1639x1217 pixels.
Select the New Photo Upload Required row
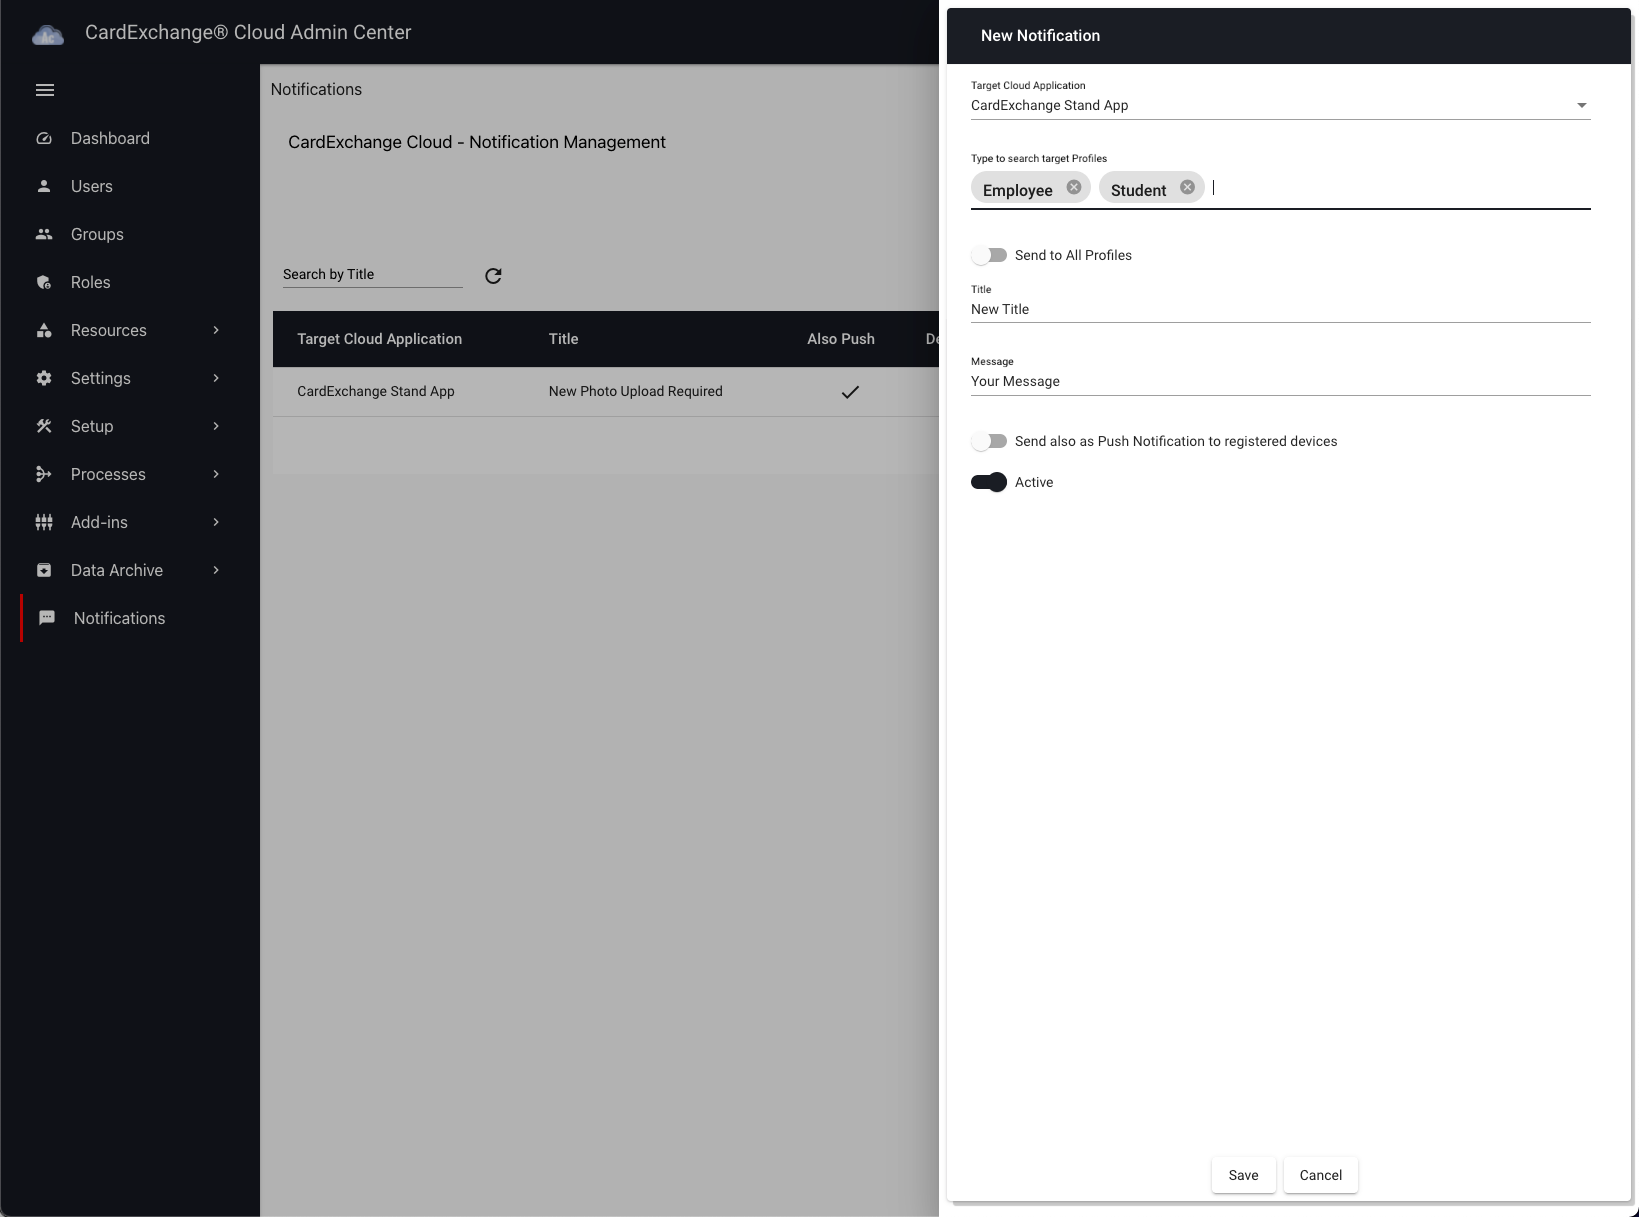point(606,392)
